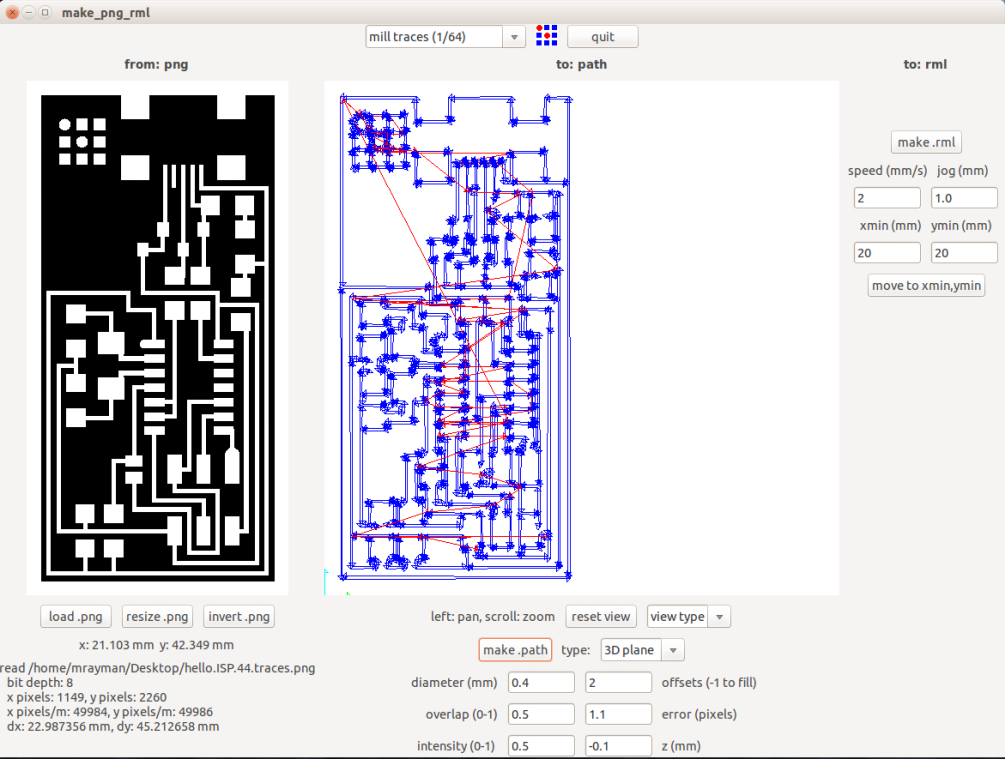
Task: Click the quit button
Action: pyautogui.click(x=602, y=37)
